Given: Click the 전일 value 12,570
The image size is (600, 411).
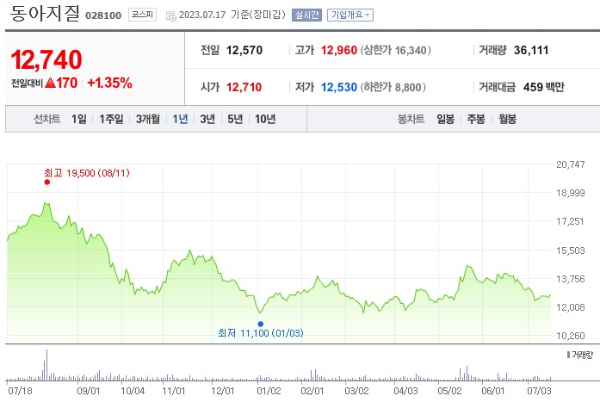Looking at the screenshot, I should pyautogui.click(x=244, y=50).
